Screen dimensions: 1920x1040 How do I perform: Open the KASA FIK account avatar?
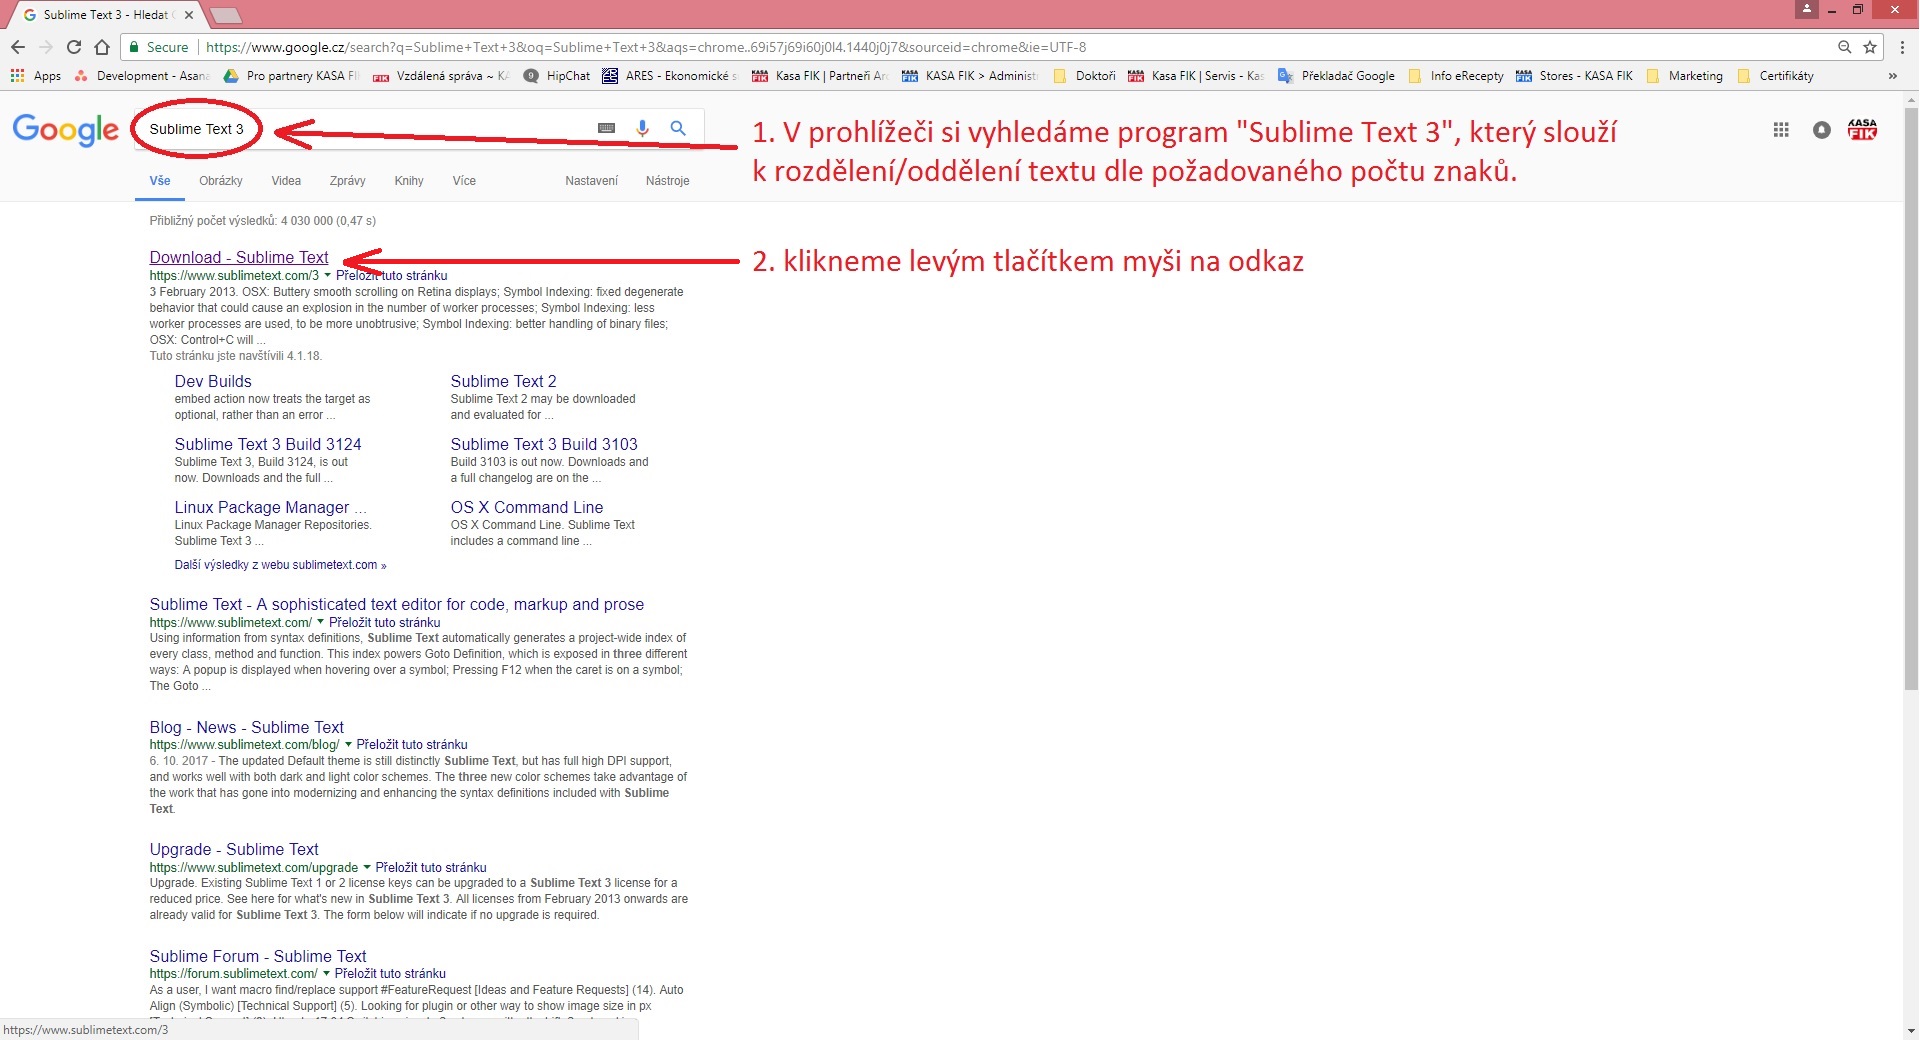click(1862, 129)
